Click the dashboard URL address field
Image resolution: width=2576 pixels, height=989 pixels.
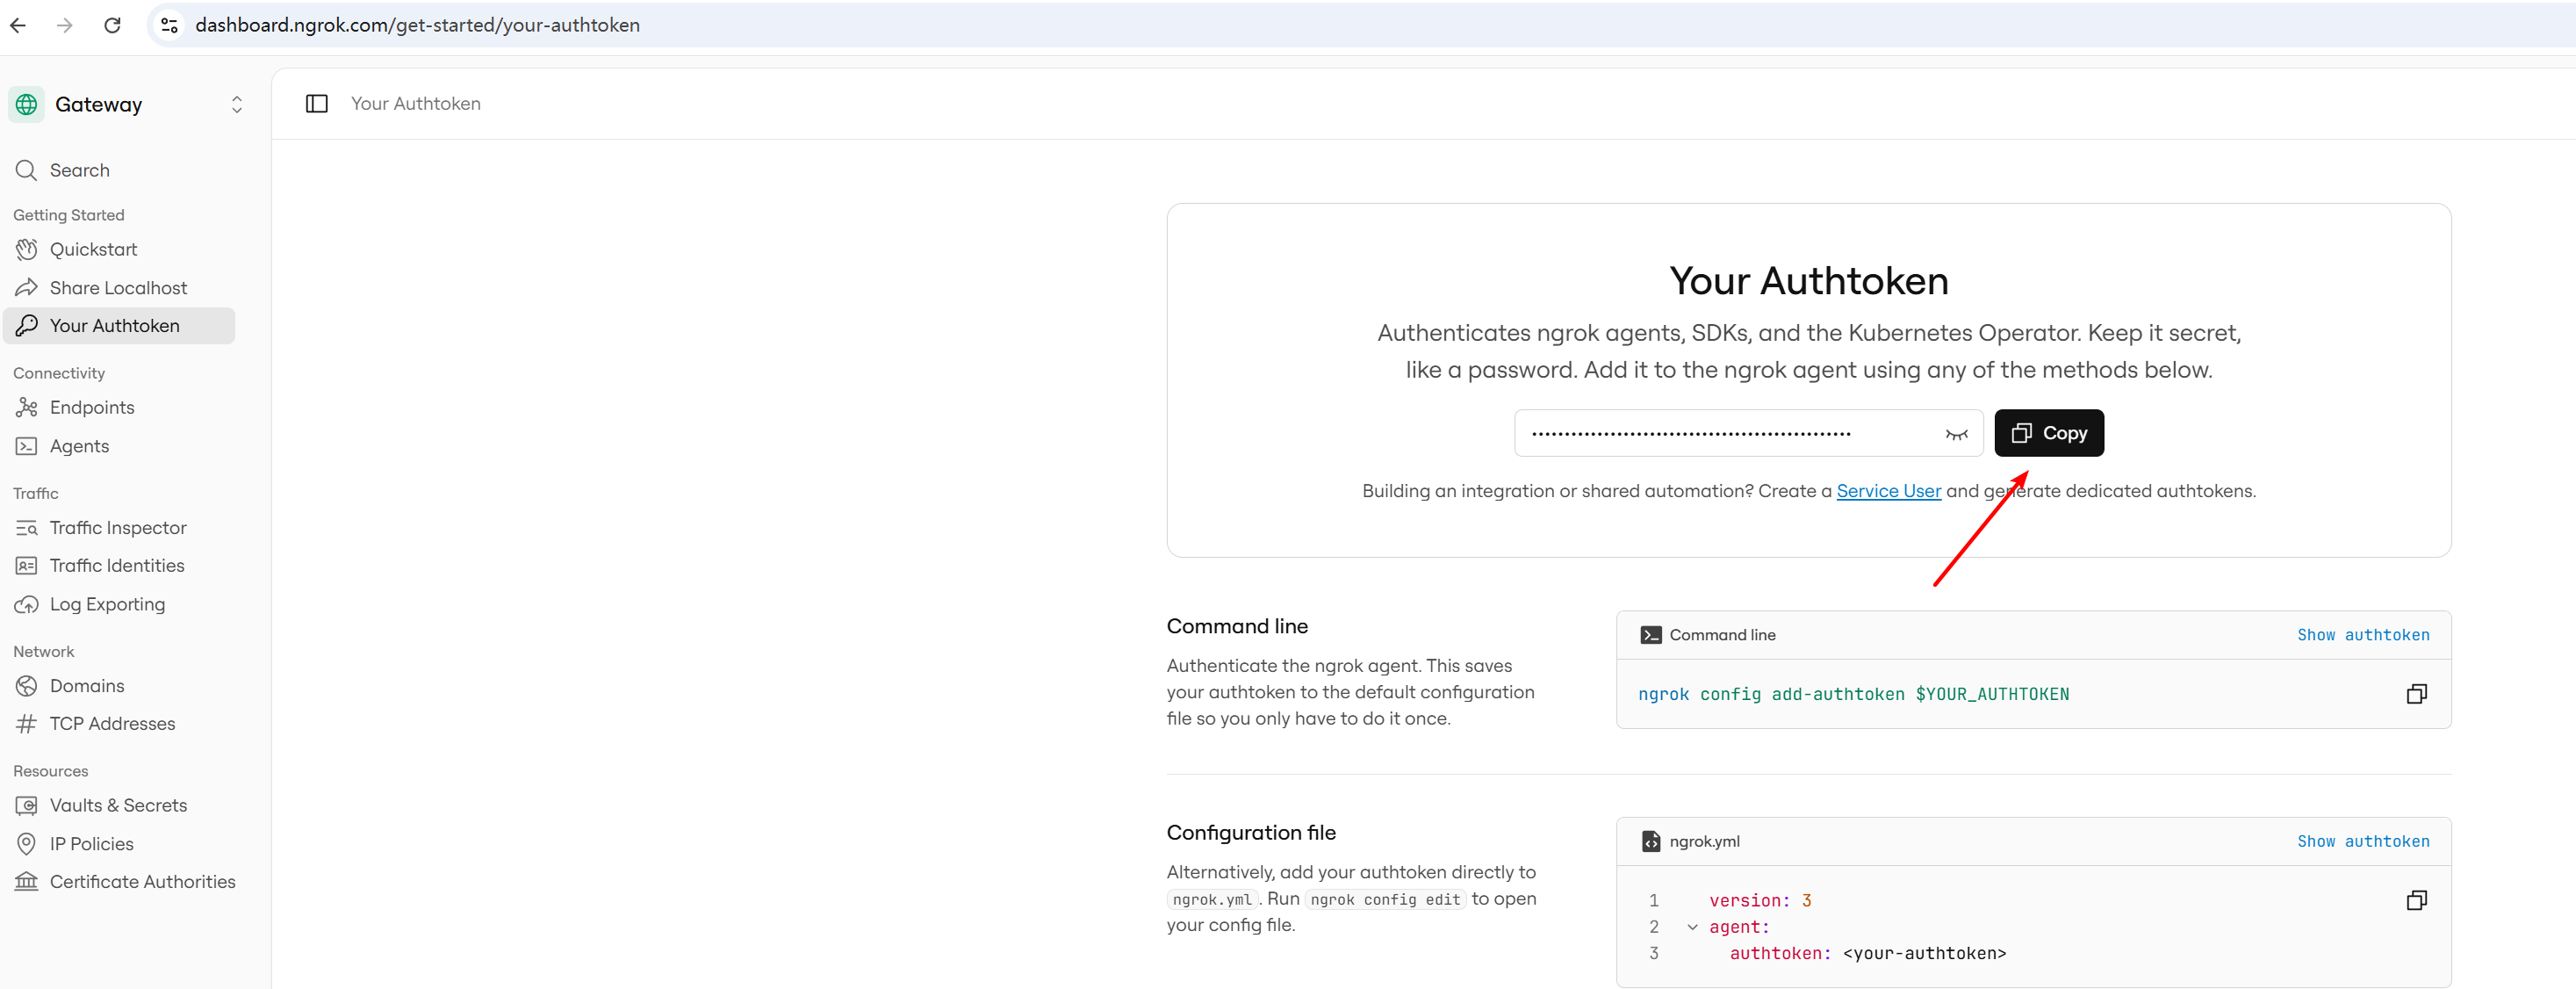click(x=417, y=25)
